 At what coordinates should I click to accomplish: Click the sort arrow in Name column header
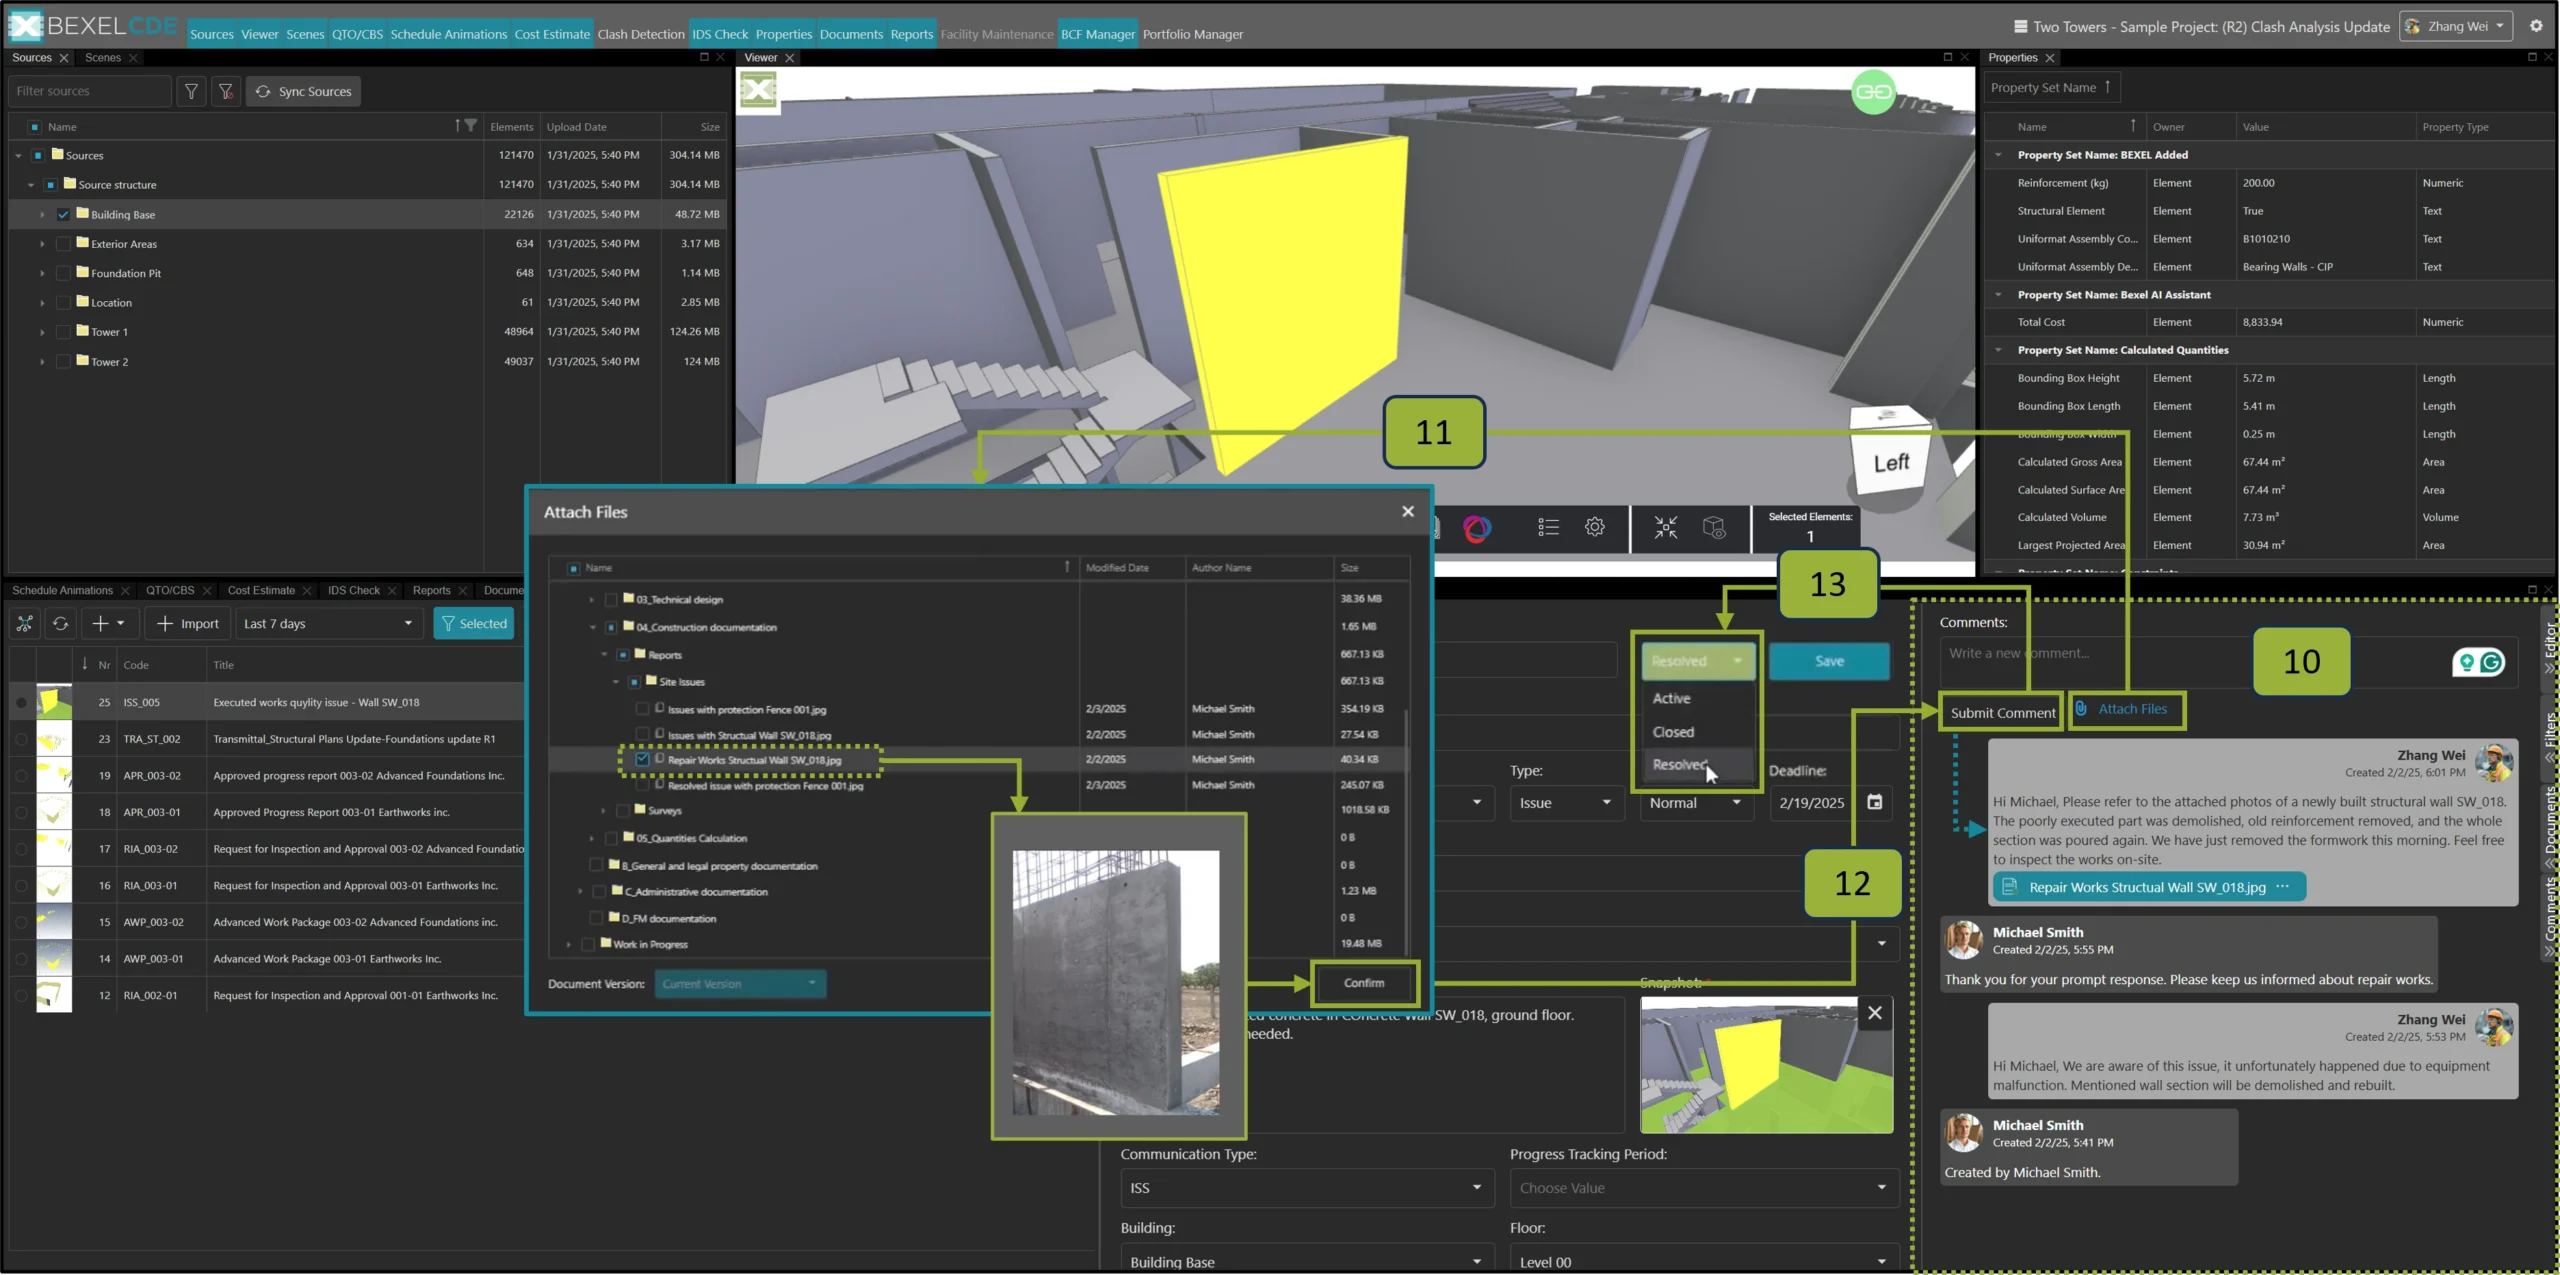tap(458, 126)
